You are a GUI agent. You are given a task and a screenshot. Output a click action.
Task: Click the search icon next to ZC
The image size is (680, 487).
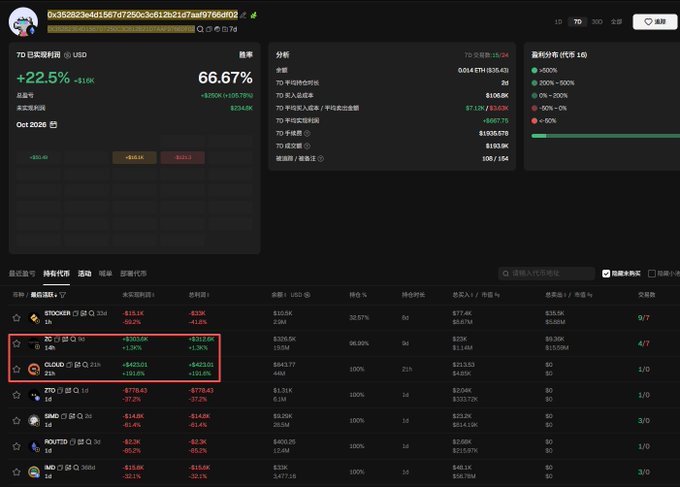point(73,339)
